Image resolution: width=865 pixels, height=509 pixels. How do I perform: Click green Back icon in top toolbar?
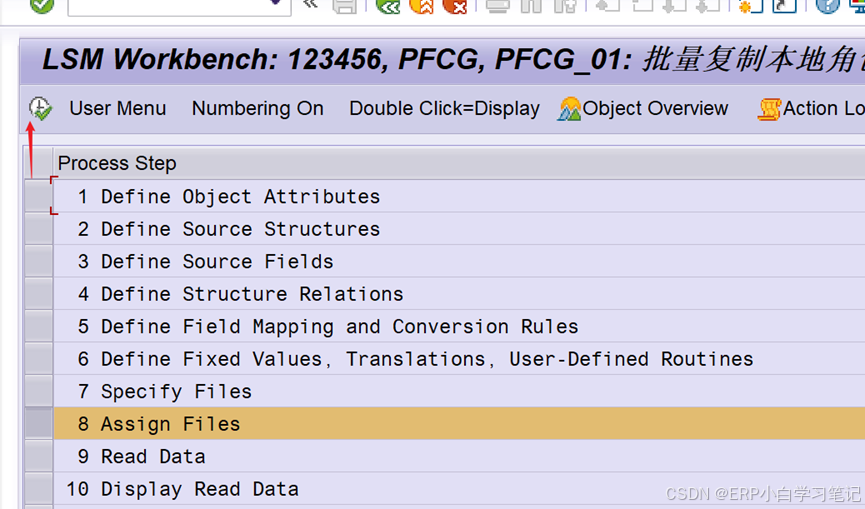pyautogui.click(x=388, y=6)
